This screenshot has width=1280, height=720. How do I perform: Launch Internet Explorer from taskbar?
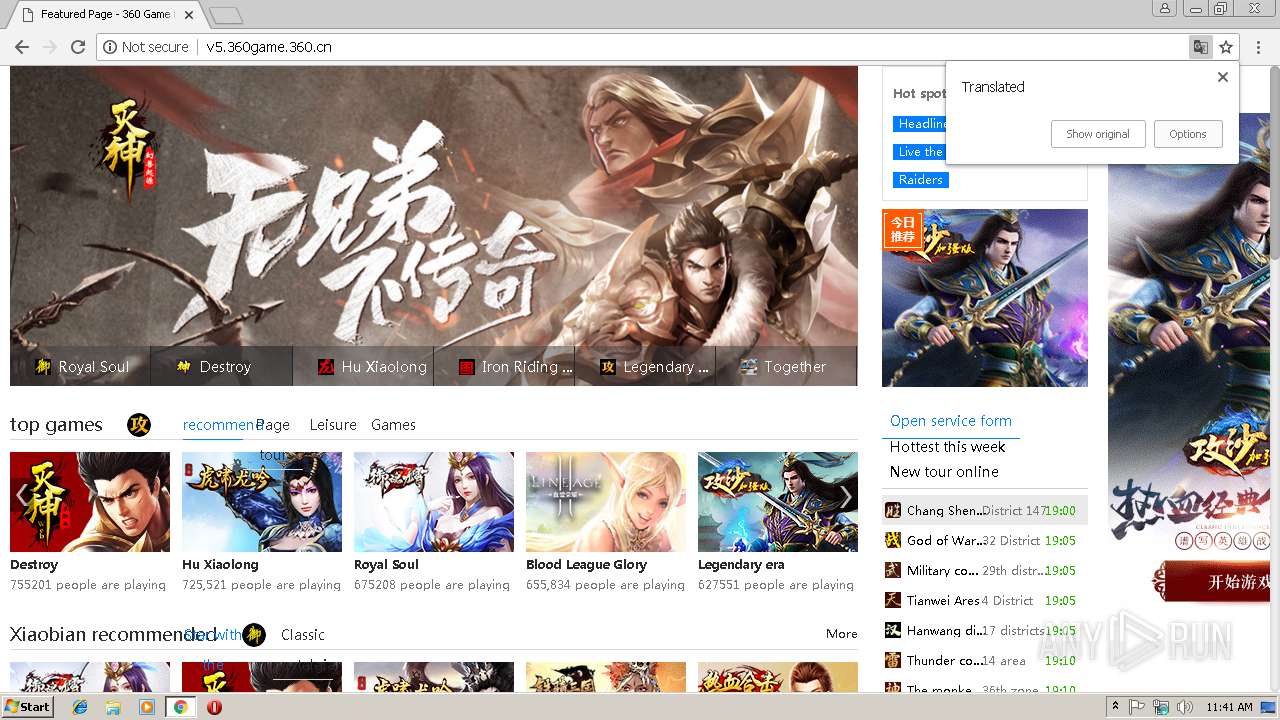(x=80, y=707)
